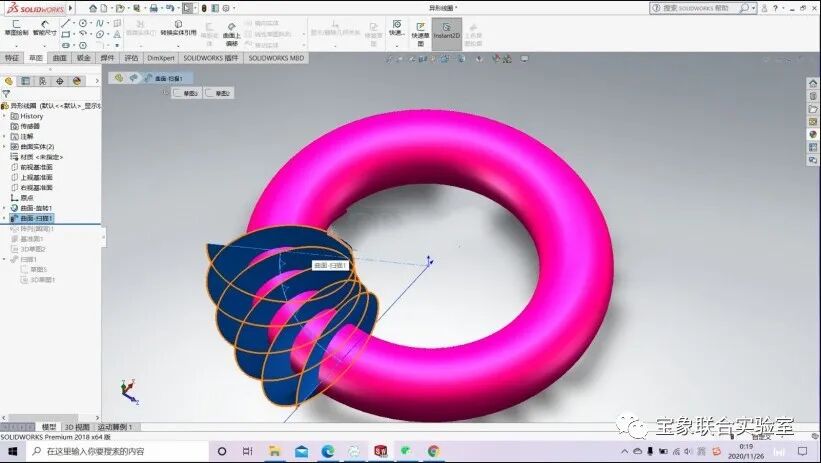Viewport: 821px width, 463px height.
Task: Switch to the 草图 sketch tab
Action: coord(36,58)
